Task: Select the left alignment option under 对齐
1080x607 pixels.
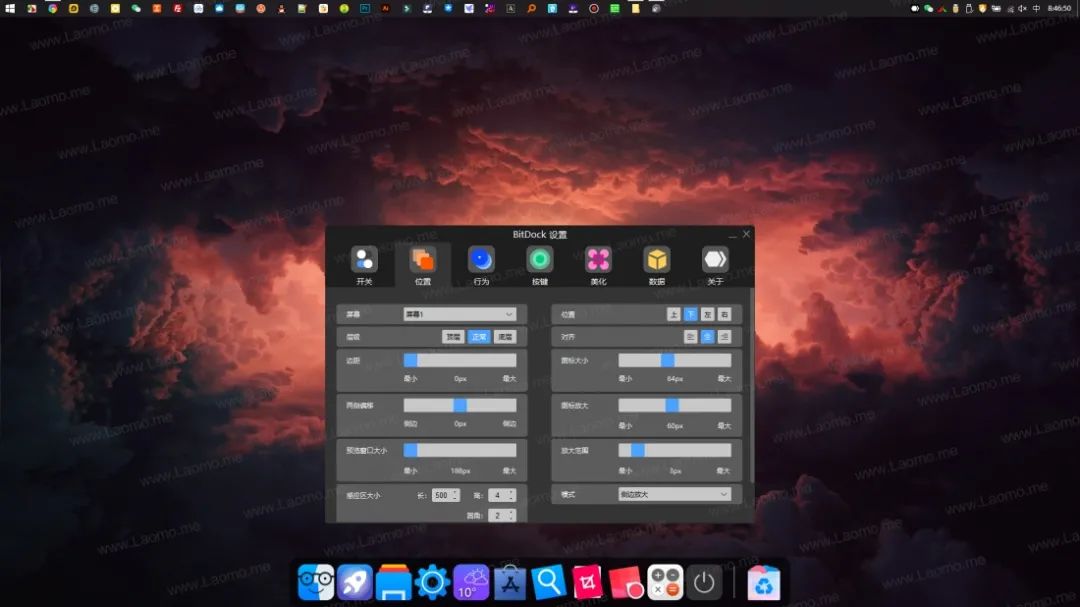Action: pyautogui.click(x=692, y=336)
